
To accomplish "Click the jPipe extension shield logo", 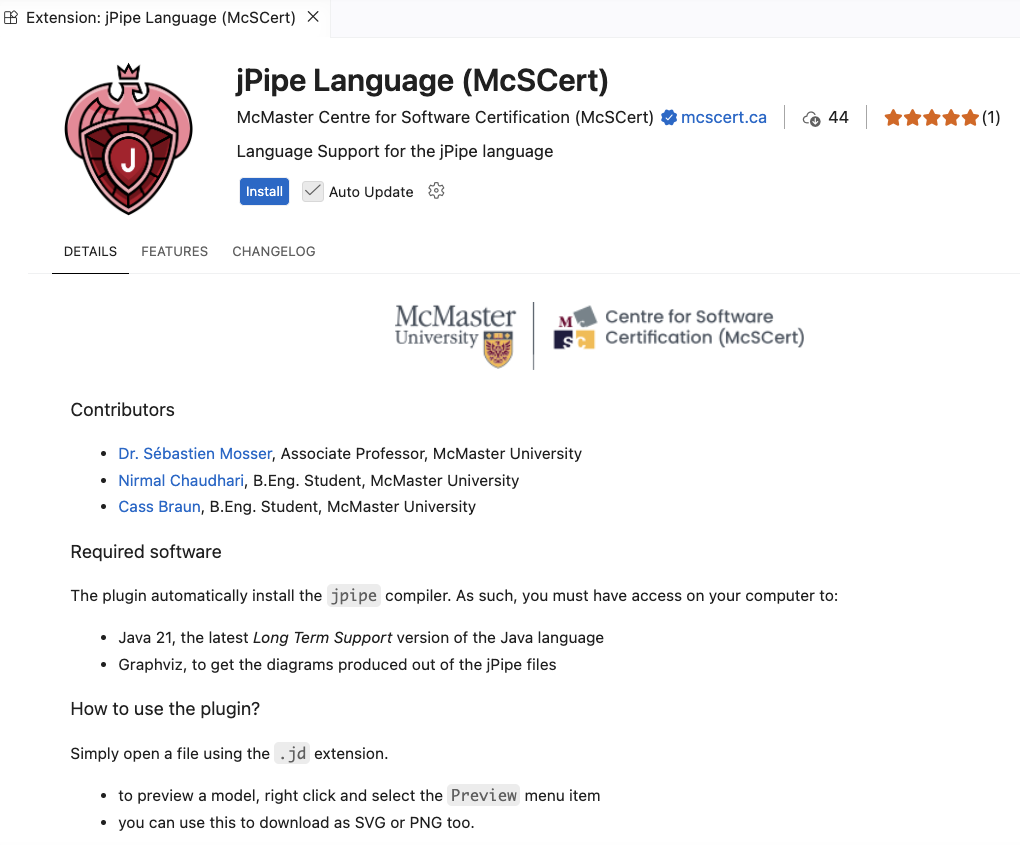I will pyautogui.click(x=128, y=139).
